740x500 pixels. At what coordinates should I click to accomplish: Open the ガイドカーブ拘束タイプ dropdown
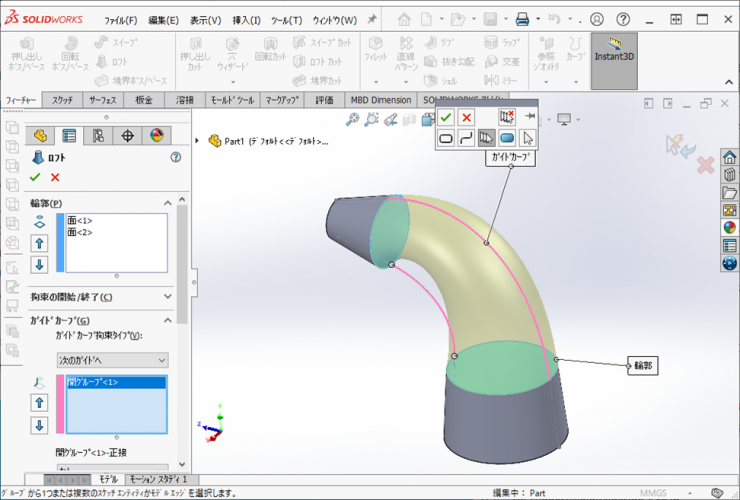pos(112,359)
